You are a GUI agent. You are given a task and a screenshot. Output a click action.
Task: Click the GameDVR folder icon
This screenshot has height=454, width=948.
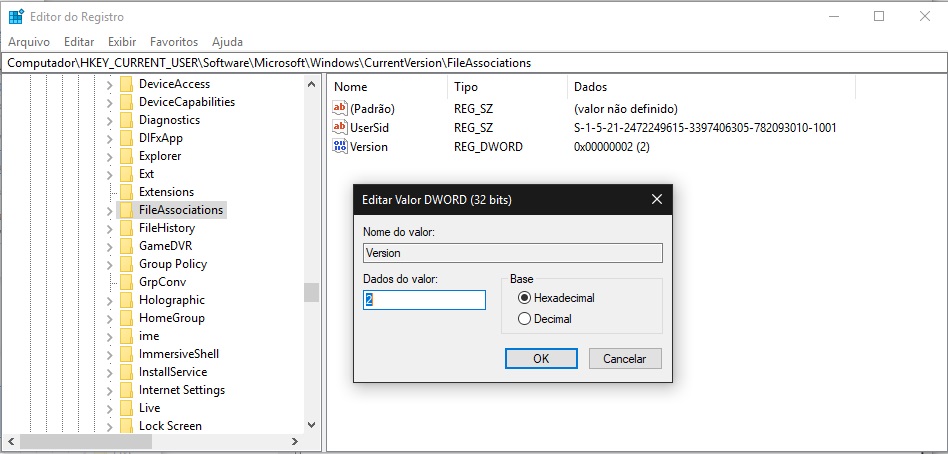pyautogui.click(x=126, y=246)
